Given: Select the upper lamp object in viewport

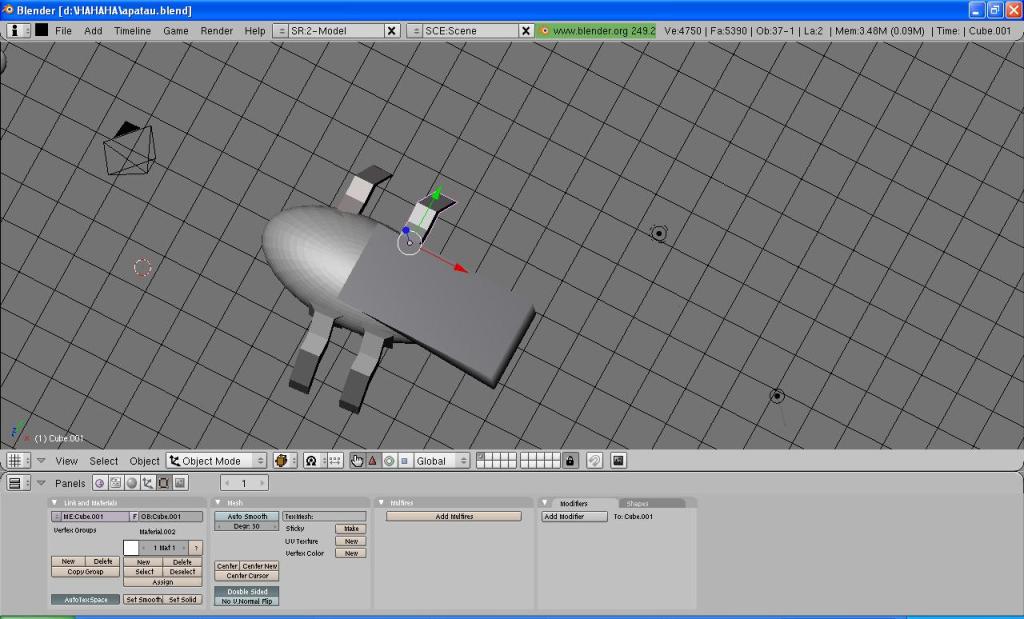Looking at the screenshot, I should pyautogui.click(x=659, y=233).
